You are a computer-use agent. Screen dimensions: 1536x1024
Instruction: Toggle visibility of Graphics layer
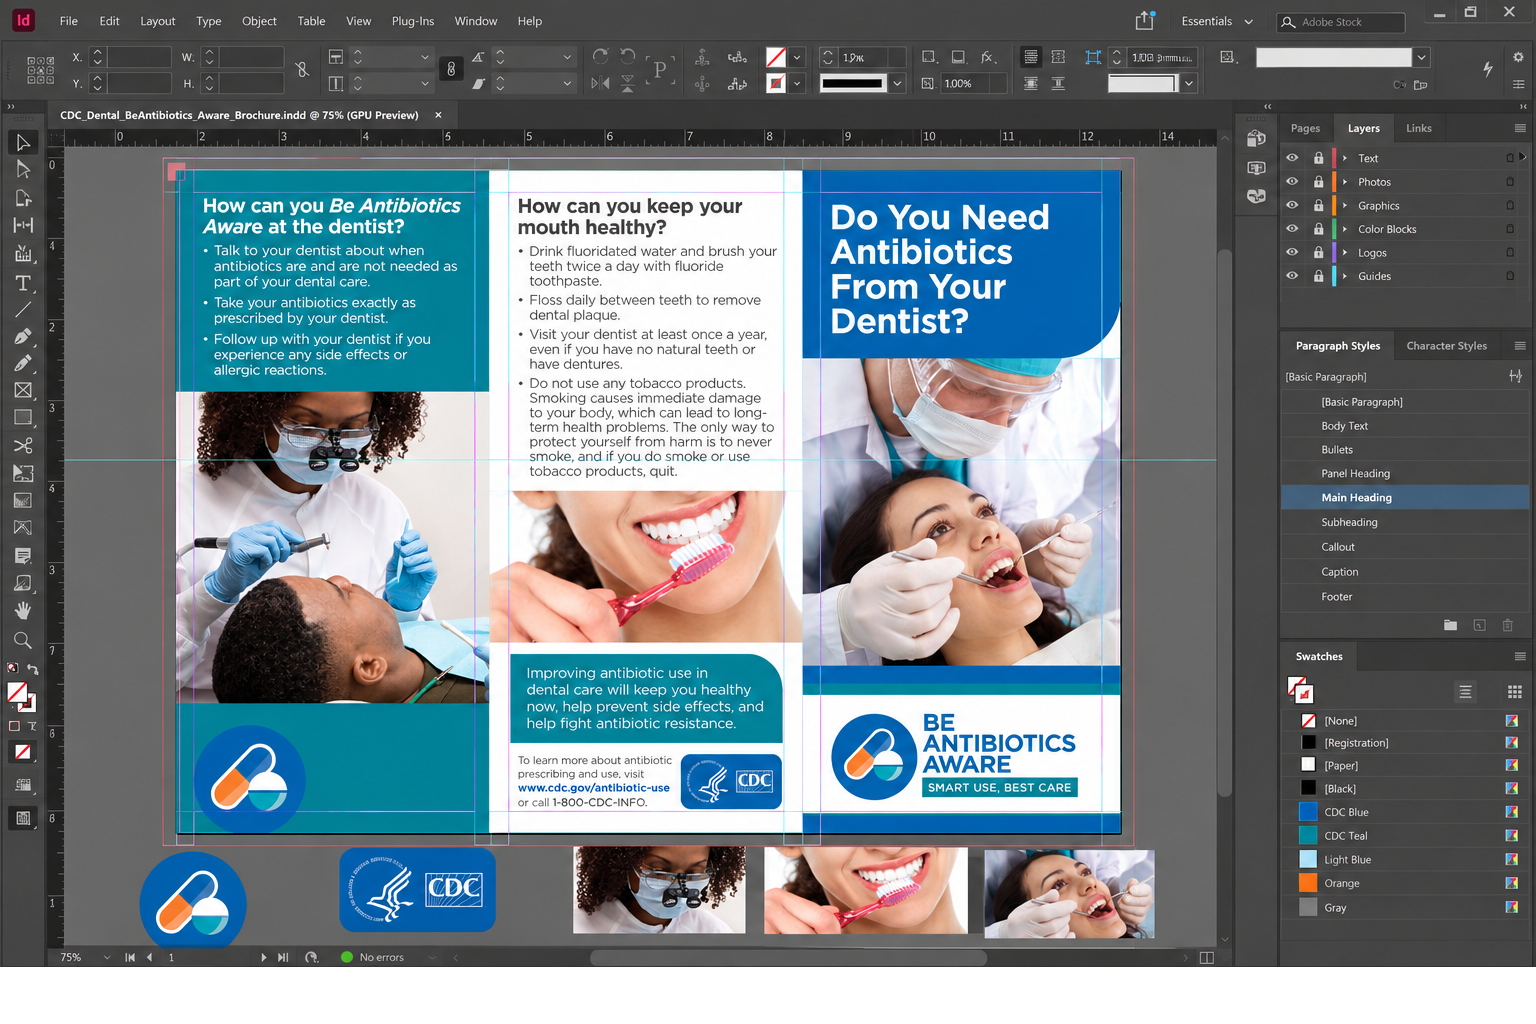(x=1292, y=205)
